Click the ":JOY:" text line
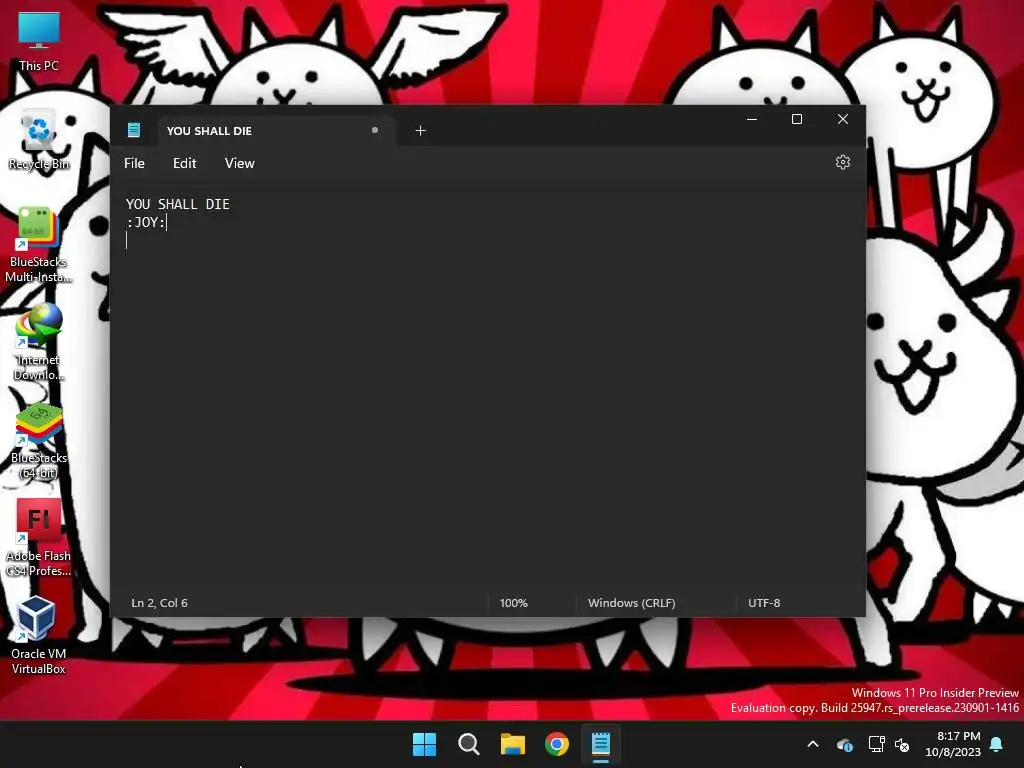 click(x=146, y=222)
